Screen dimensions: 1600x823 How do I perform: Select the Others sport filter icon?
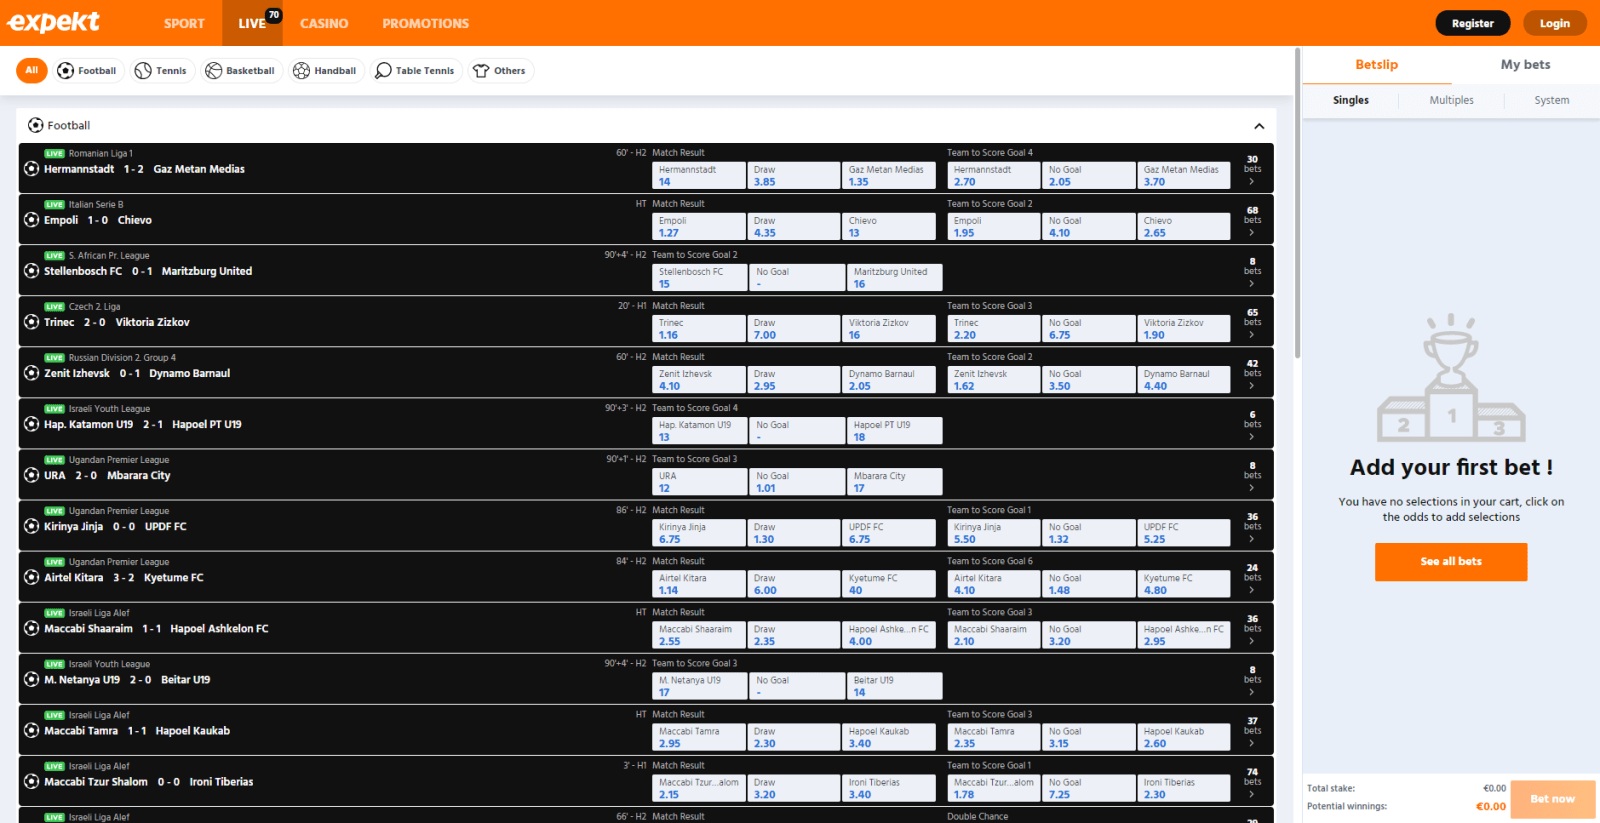(481, 71)
